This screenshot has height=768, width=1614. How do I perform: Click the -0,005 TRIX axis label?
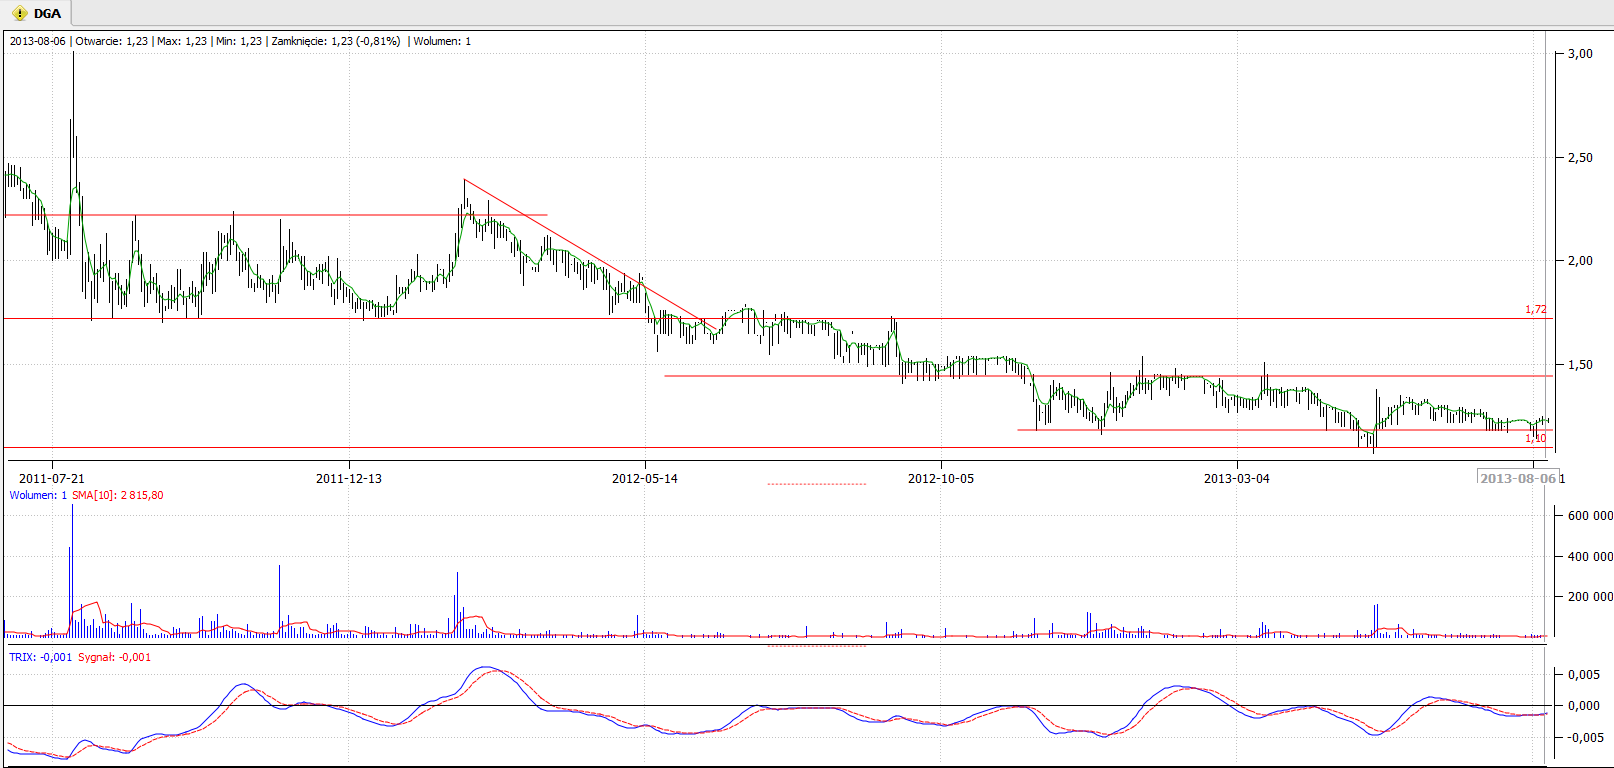1584,738
